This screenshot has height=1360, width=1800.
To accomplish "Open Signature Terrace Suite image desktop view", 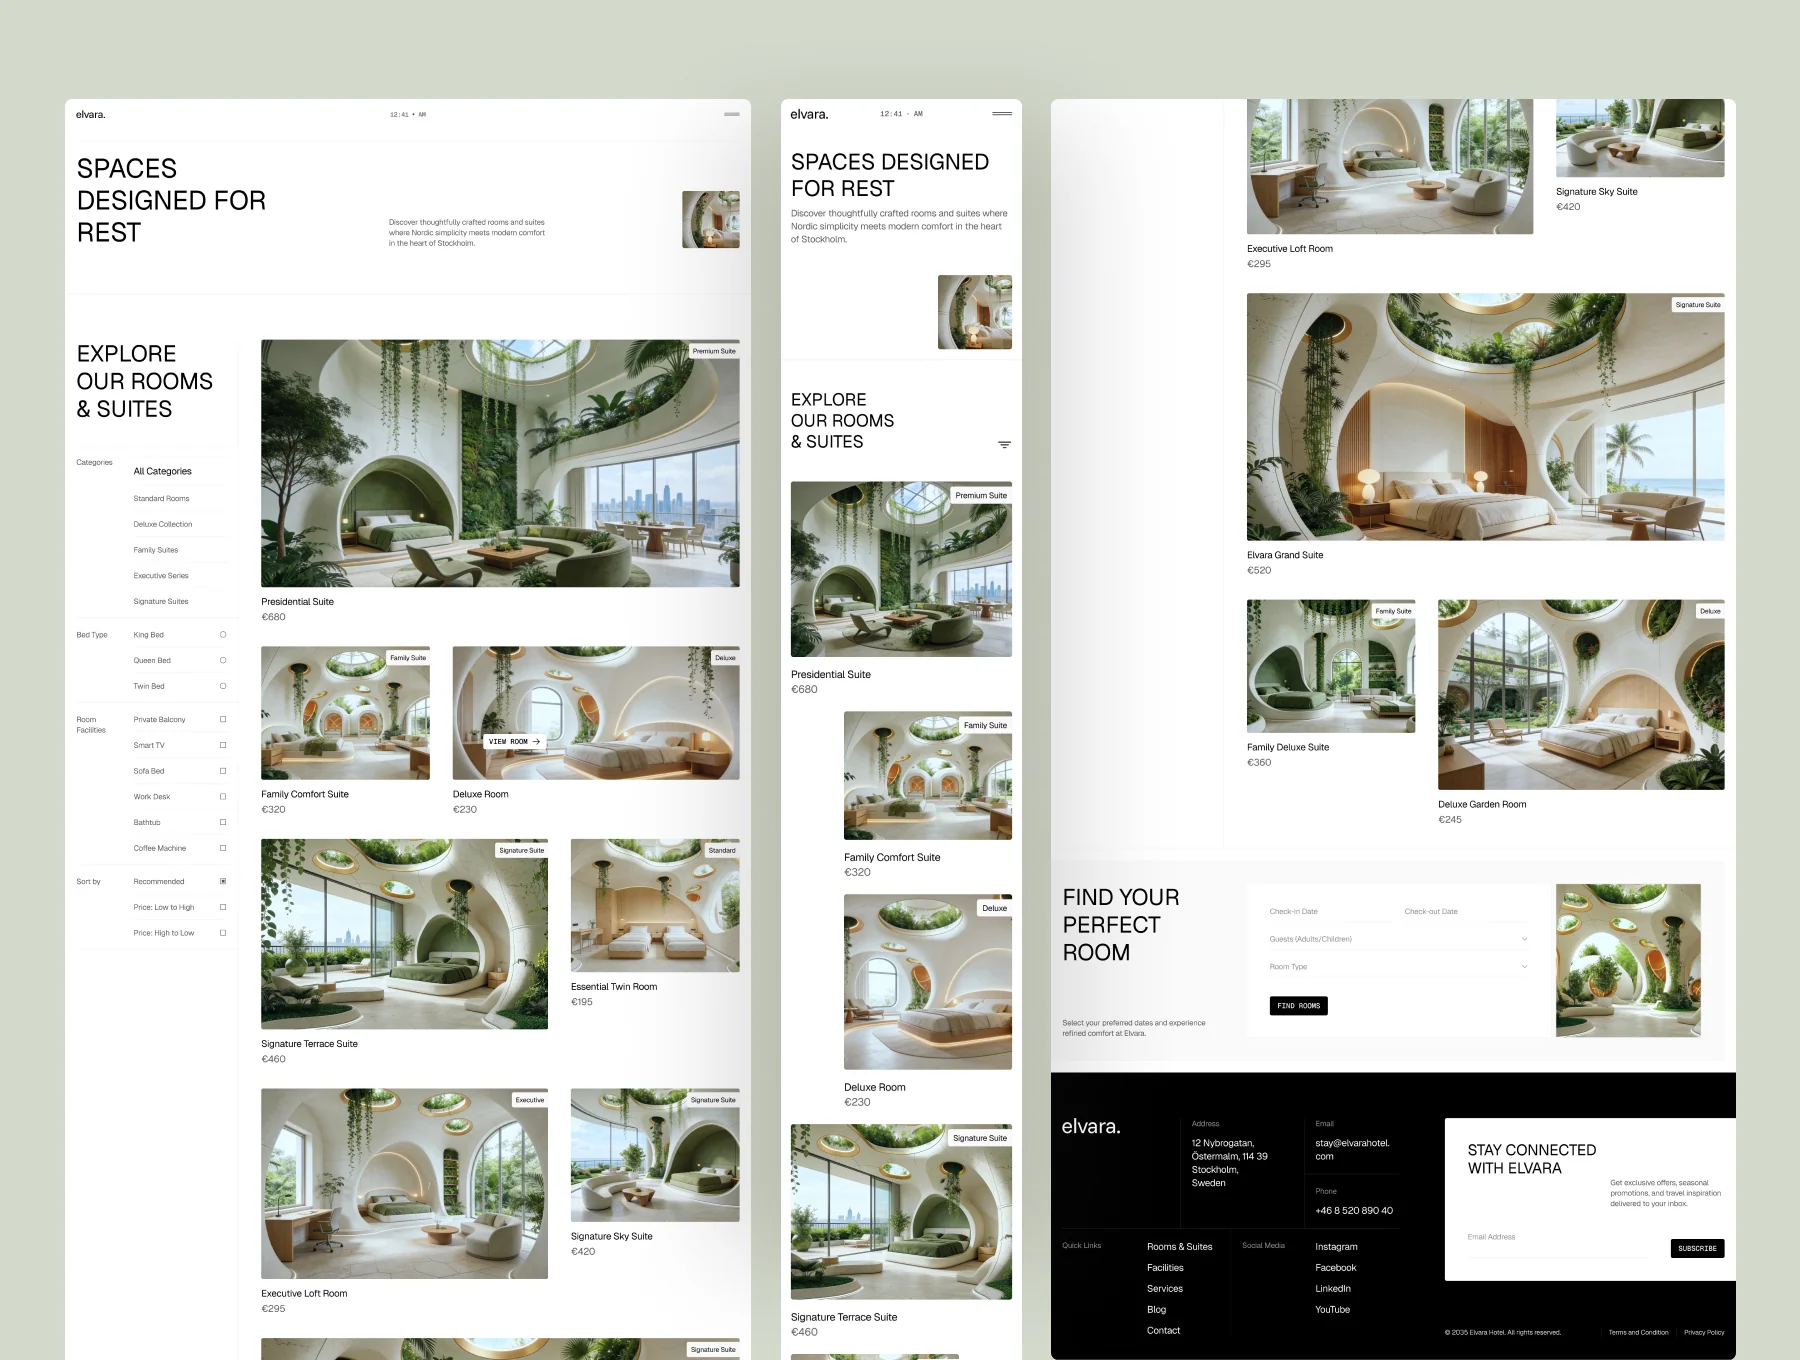I will pyautogui.click(x=404, y=934).
